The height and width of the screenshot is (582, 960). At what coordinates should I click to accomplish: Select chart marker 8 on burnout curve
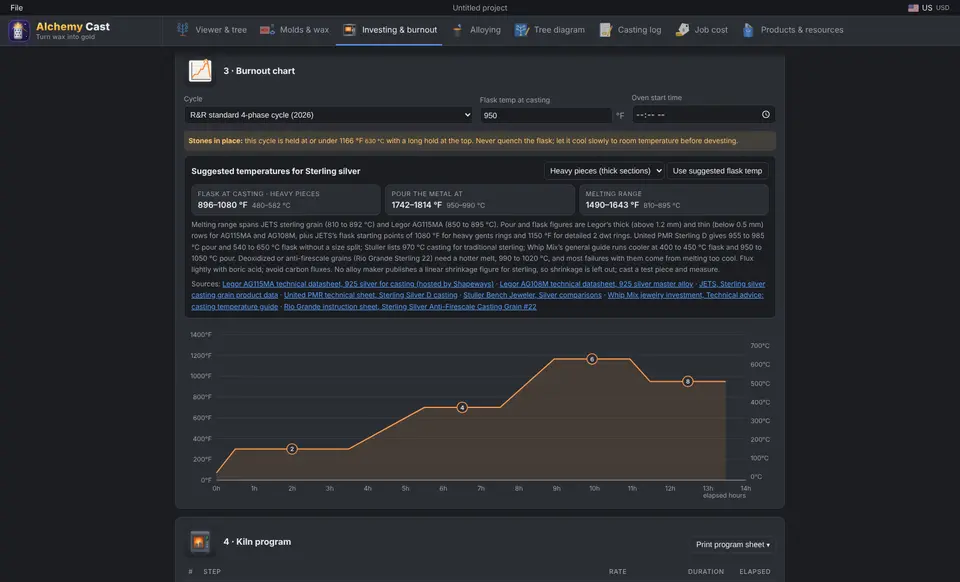tap(688, 381)
